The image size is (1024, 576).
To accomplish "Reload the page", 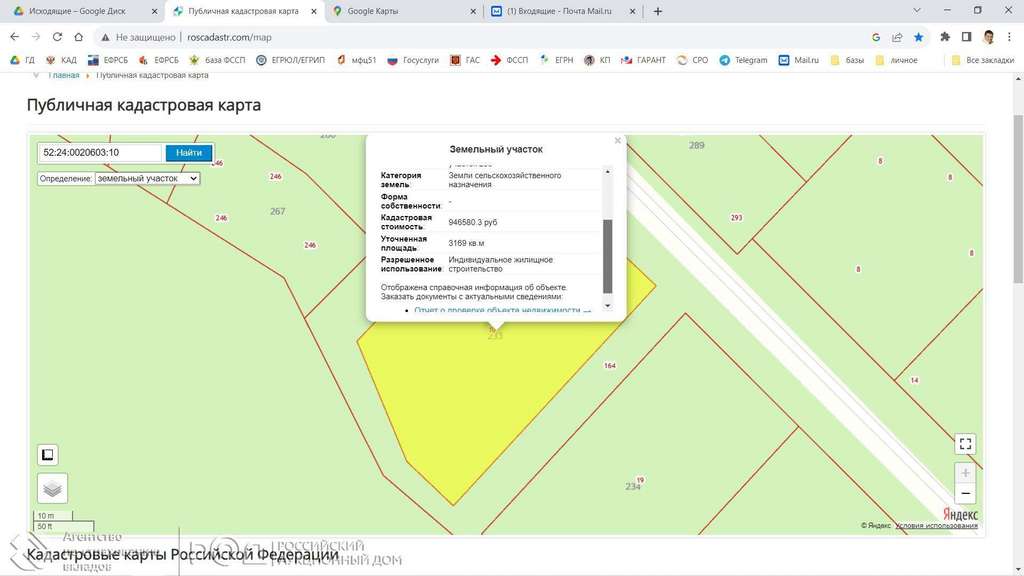I will click(x=57, y=37).
